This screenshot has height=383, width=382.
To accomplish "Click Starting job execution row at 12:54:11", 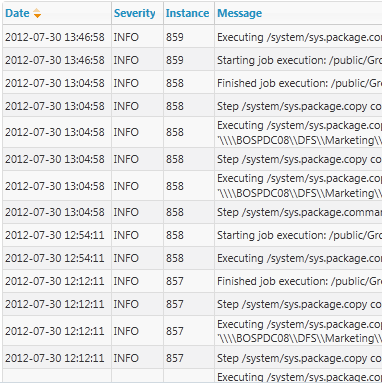I will [x=192, y=235].
